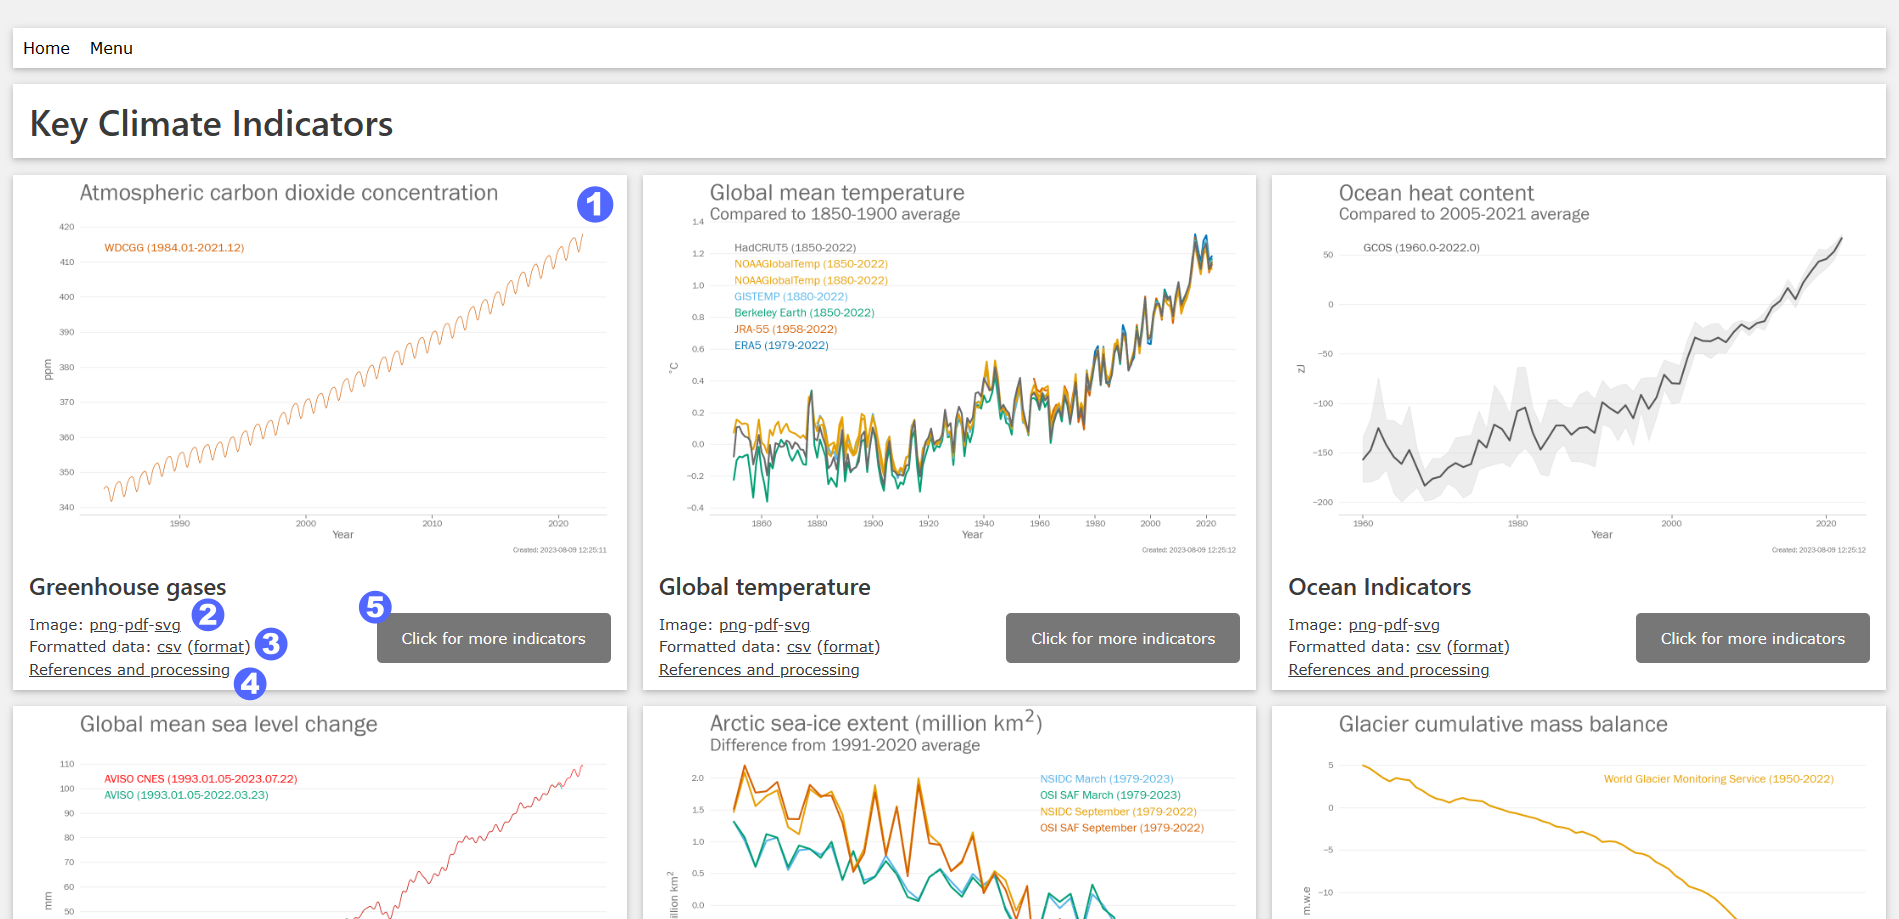This screenshot has height=919, width=1899.
Task: Open the Ocean Indicators png link
Action: 1362,625
